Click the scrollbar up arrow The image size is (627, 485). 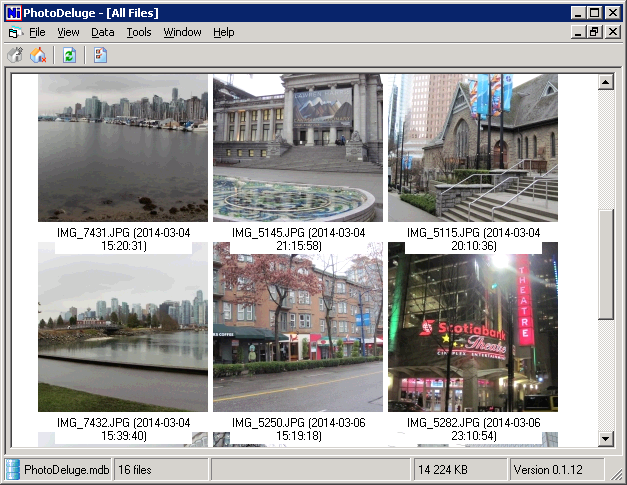[x=605, y=82]
